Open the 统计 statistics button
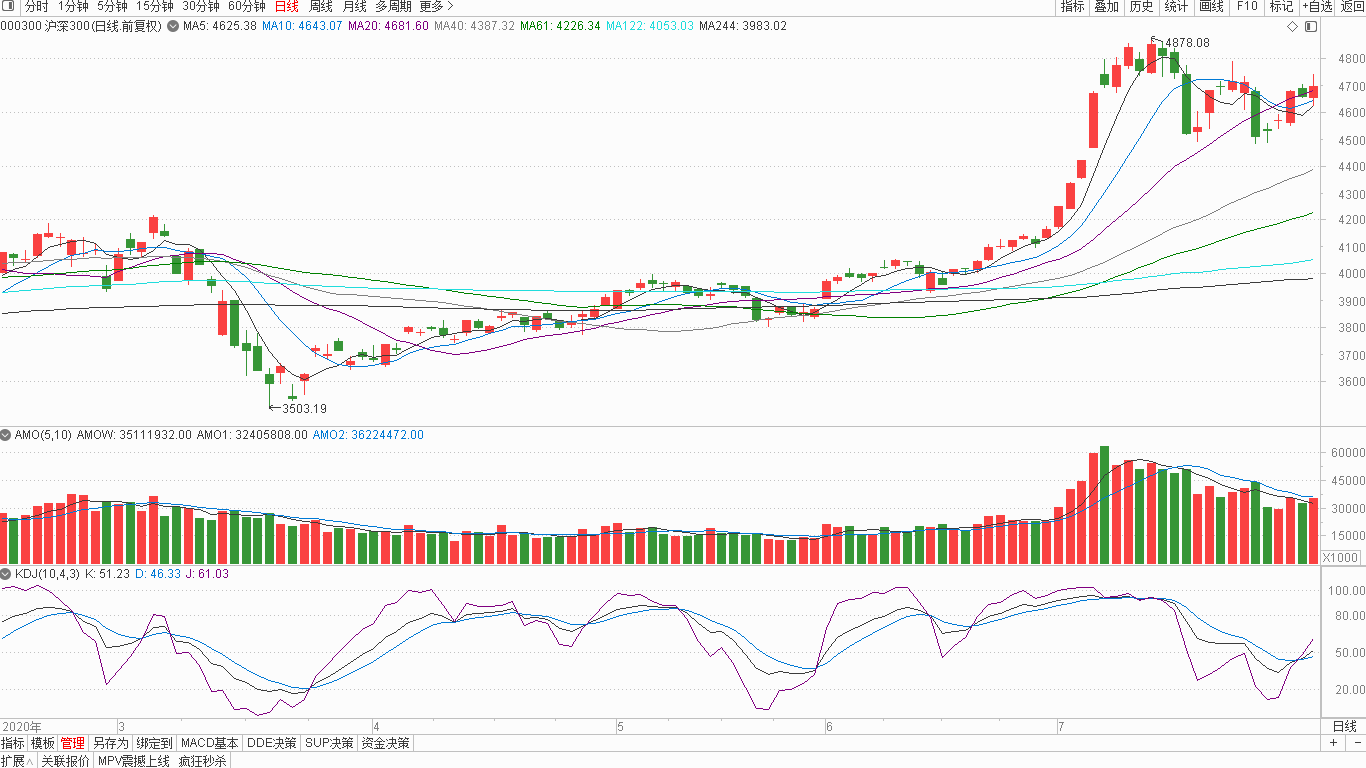Viewport: 1366px width, 768px height. (x=1176, y=6)
